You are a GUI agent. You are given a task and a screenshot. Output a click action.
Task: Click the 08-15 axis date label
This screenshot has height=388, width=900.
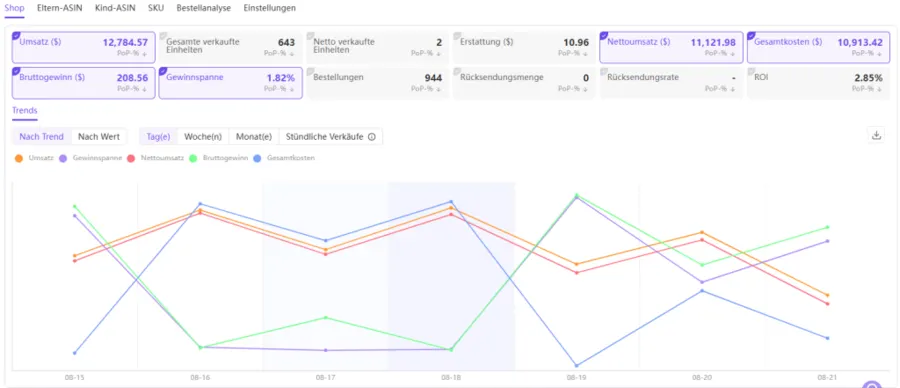tap(75, 378)
